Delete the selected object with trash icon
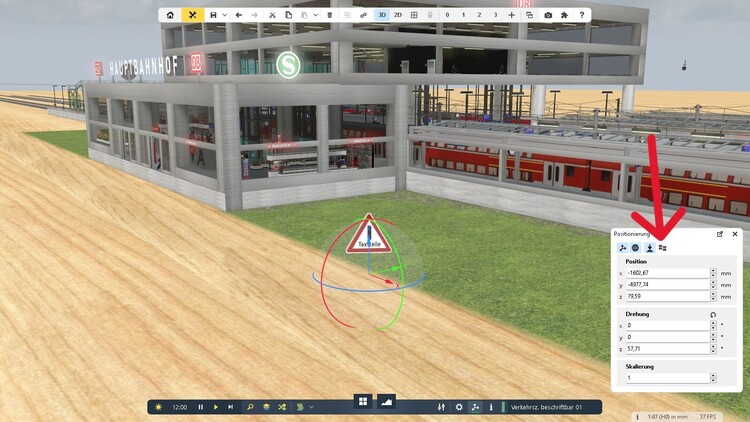This screenshot has height=422, width=750. [330, 15]
